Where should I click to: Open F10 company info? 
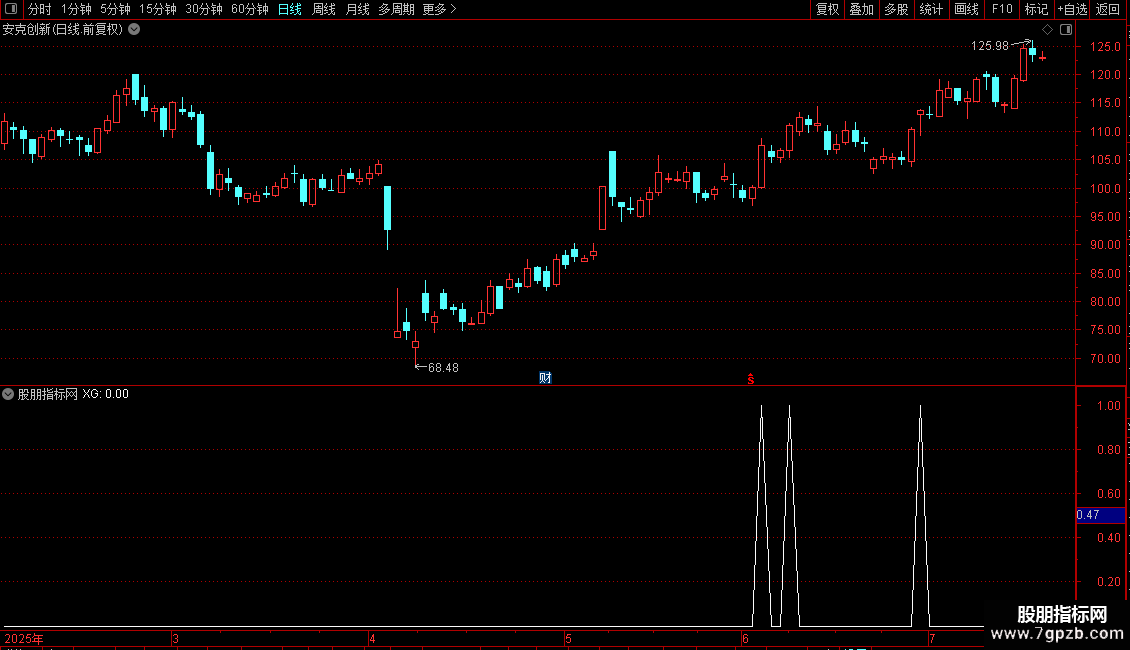[1002, 9]
